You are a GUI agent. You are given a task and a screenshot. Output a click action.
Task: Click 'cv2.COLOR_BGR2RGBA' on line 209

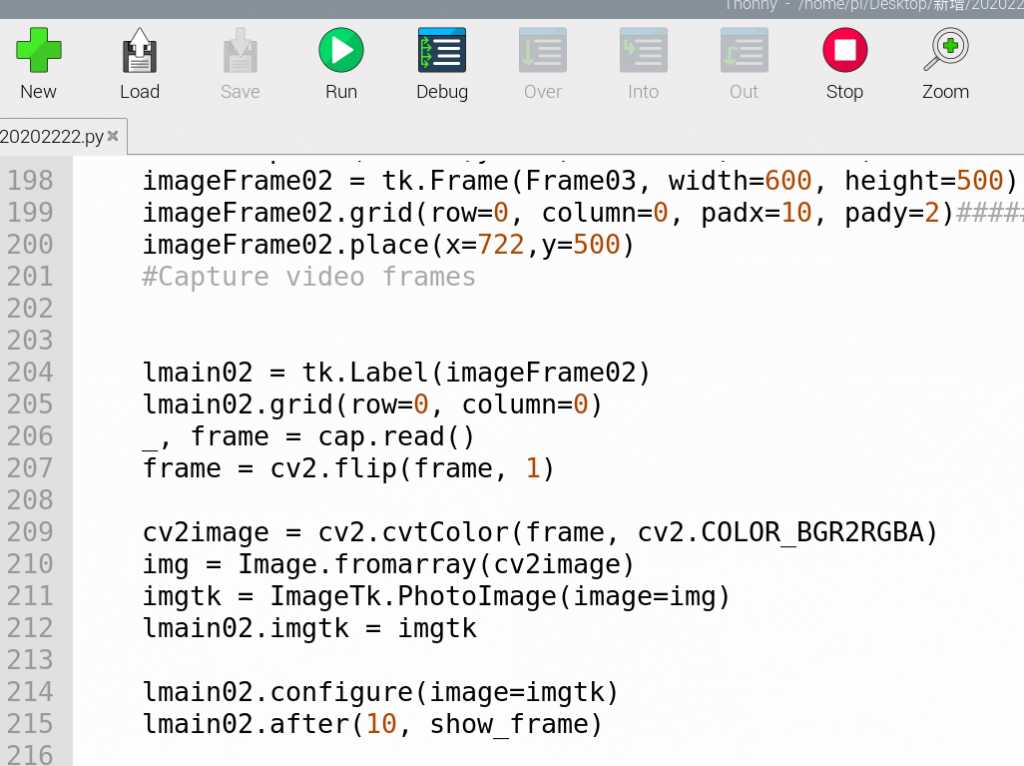coord(779,532)
